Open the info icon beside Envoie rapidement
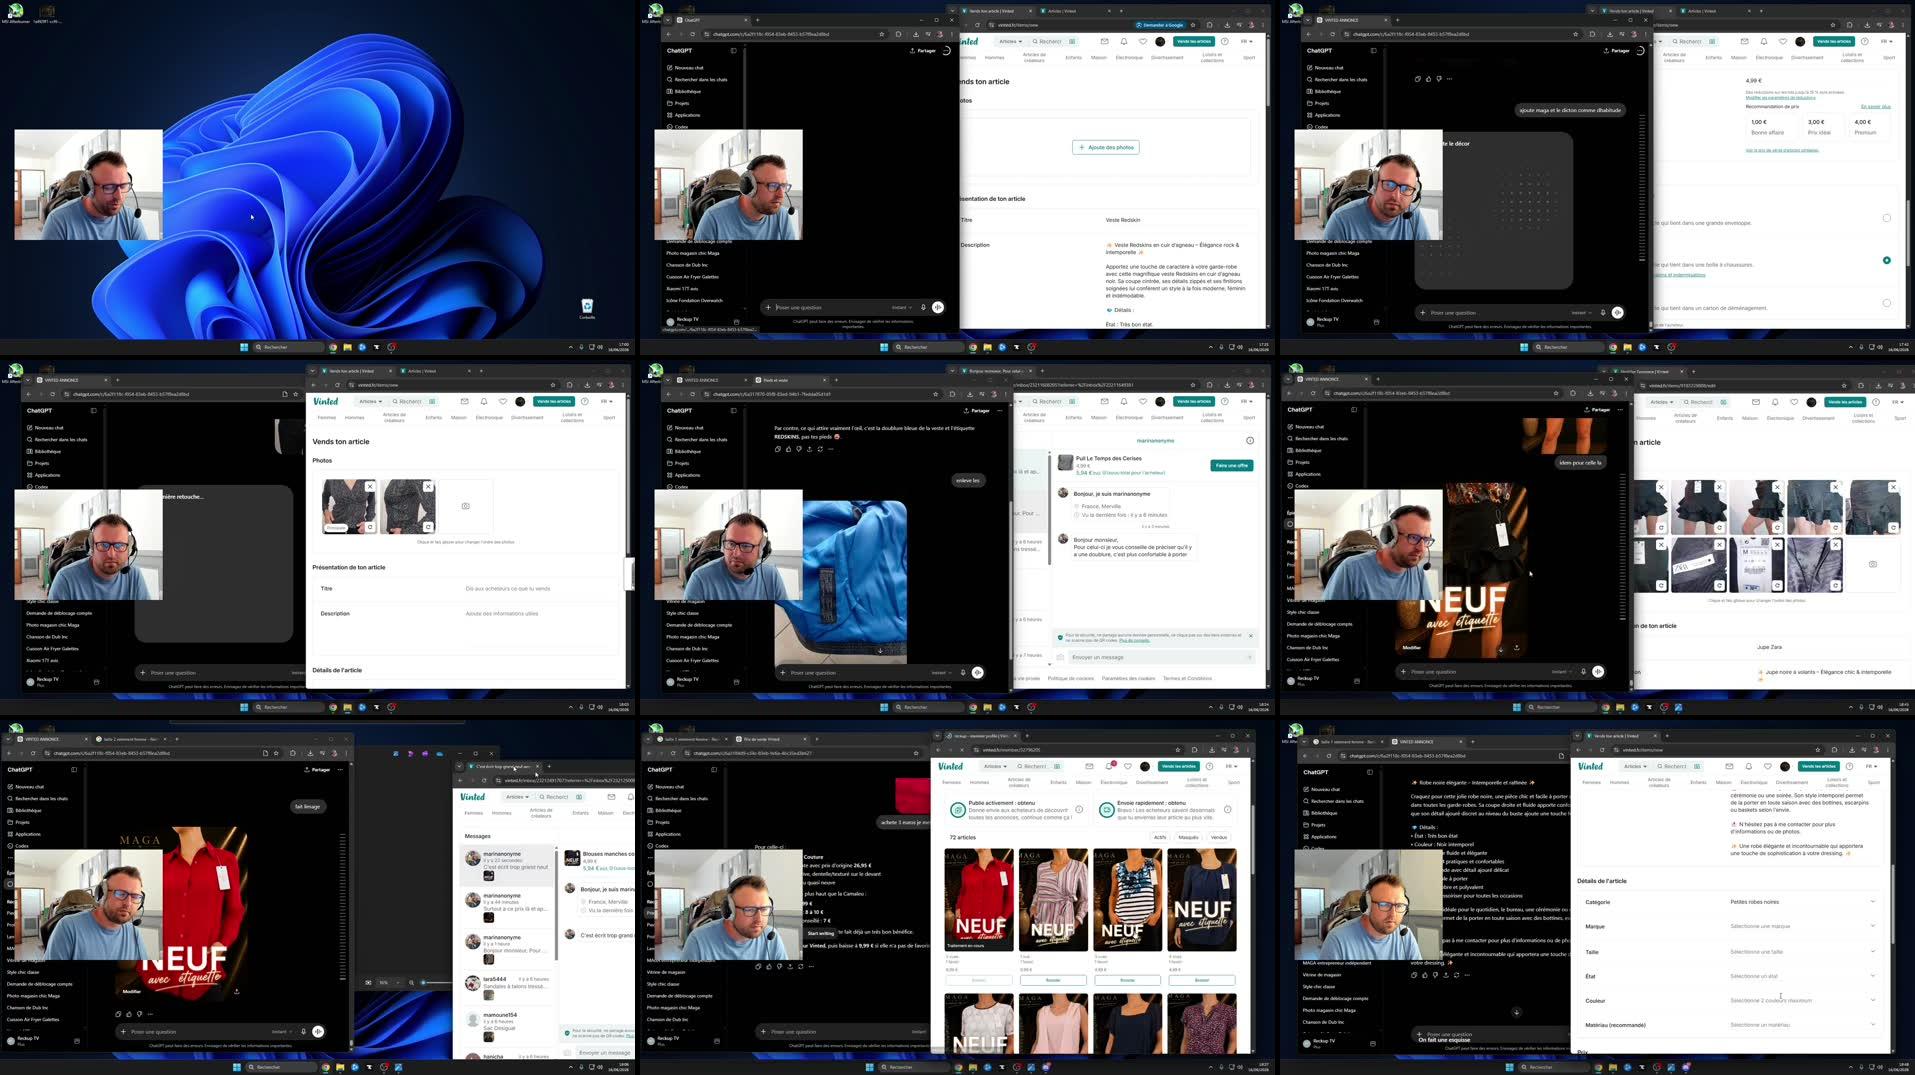 click(1227, 809)
